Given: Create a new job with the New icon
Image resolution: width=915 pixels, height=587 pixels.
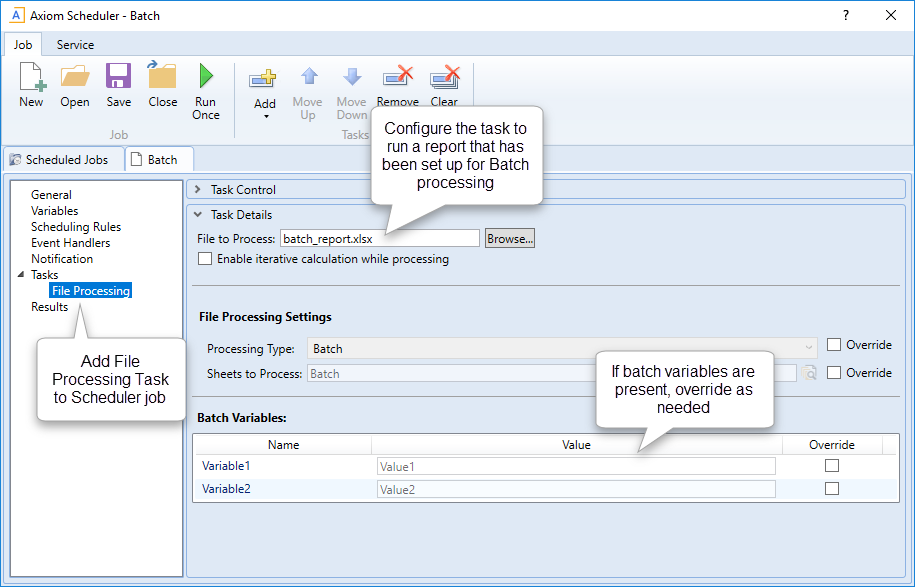Looking at the screenshot, I should tap(30, 85).
